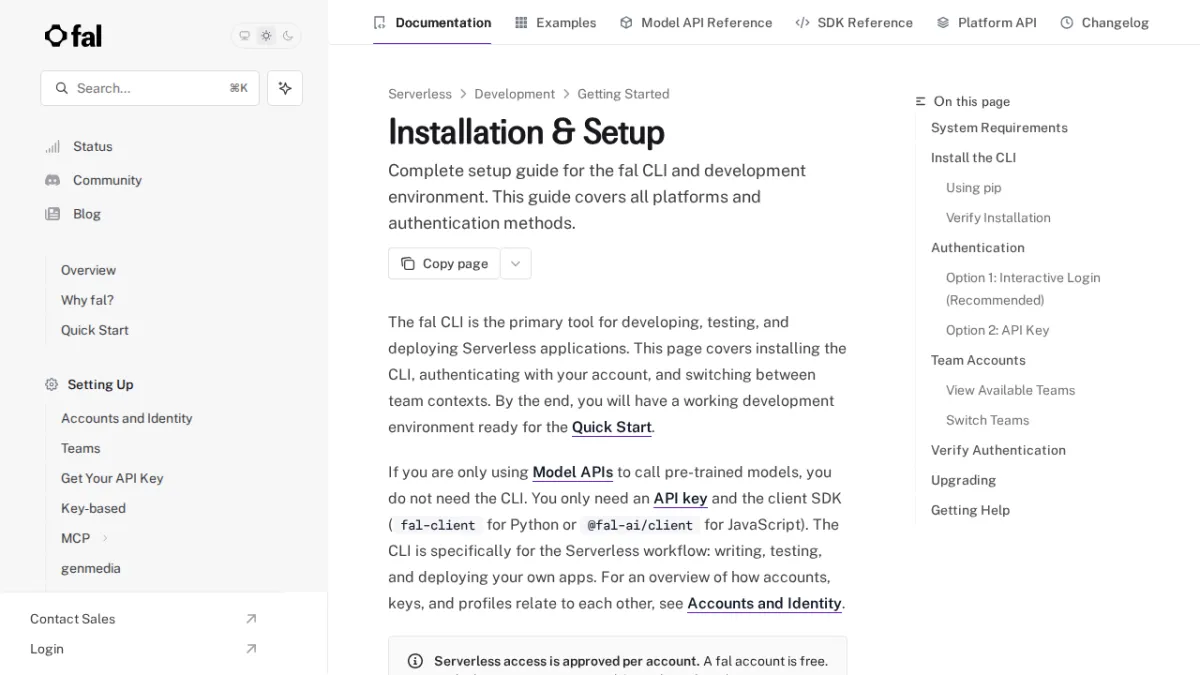This screenshot has width=1200, height=675.
Task: Jump to Option 2: API Key
Action: click(997, 330)
